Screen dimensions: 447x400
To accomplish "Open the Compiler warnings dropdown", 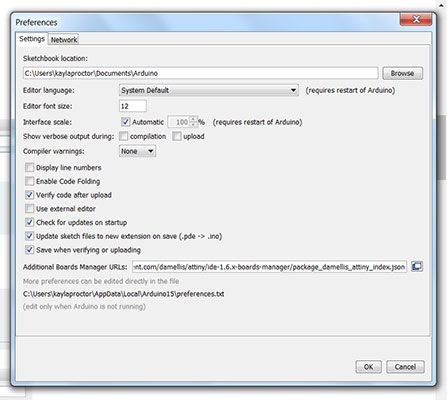I will click(x=137, y=151).
